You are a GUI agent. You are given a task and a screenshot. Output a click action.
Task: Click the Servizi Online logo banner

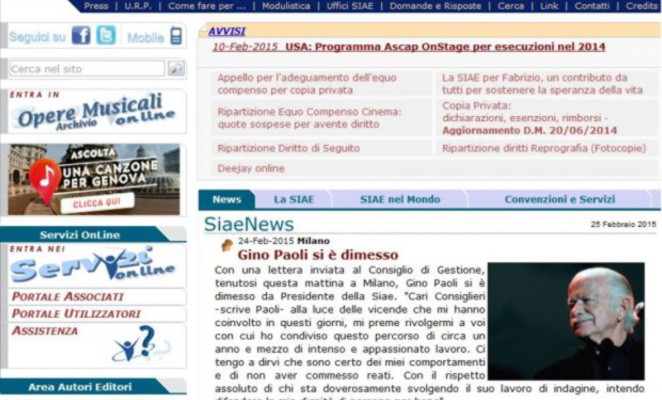coord(93,265)
